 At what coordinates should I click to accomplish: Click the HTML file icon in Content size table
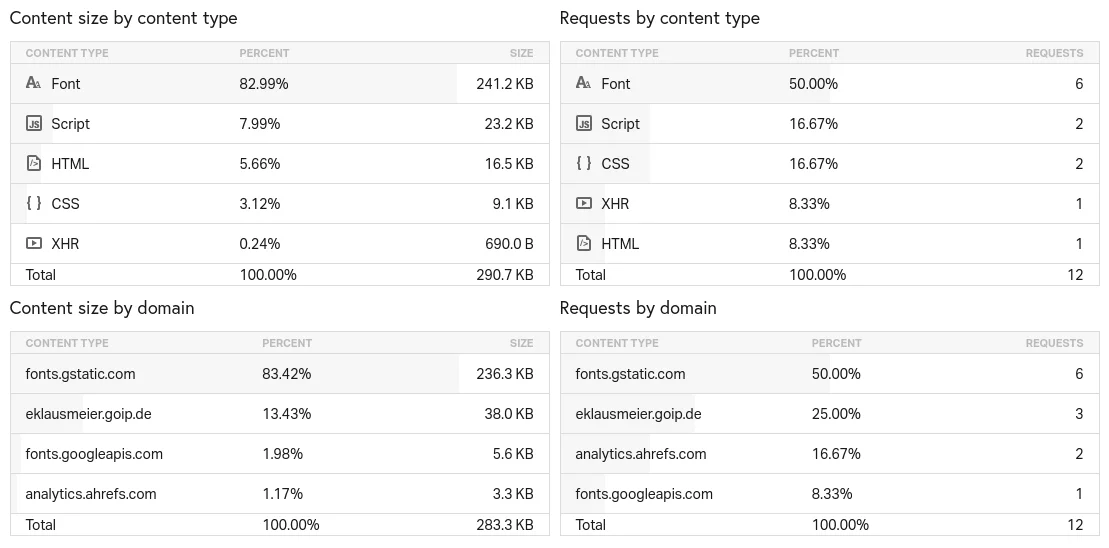pos(34,164)
